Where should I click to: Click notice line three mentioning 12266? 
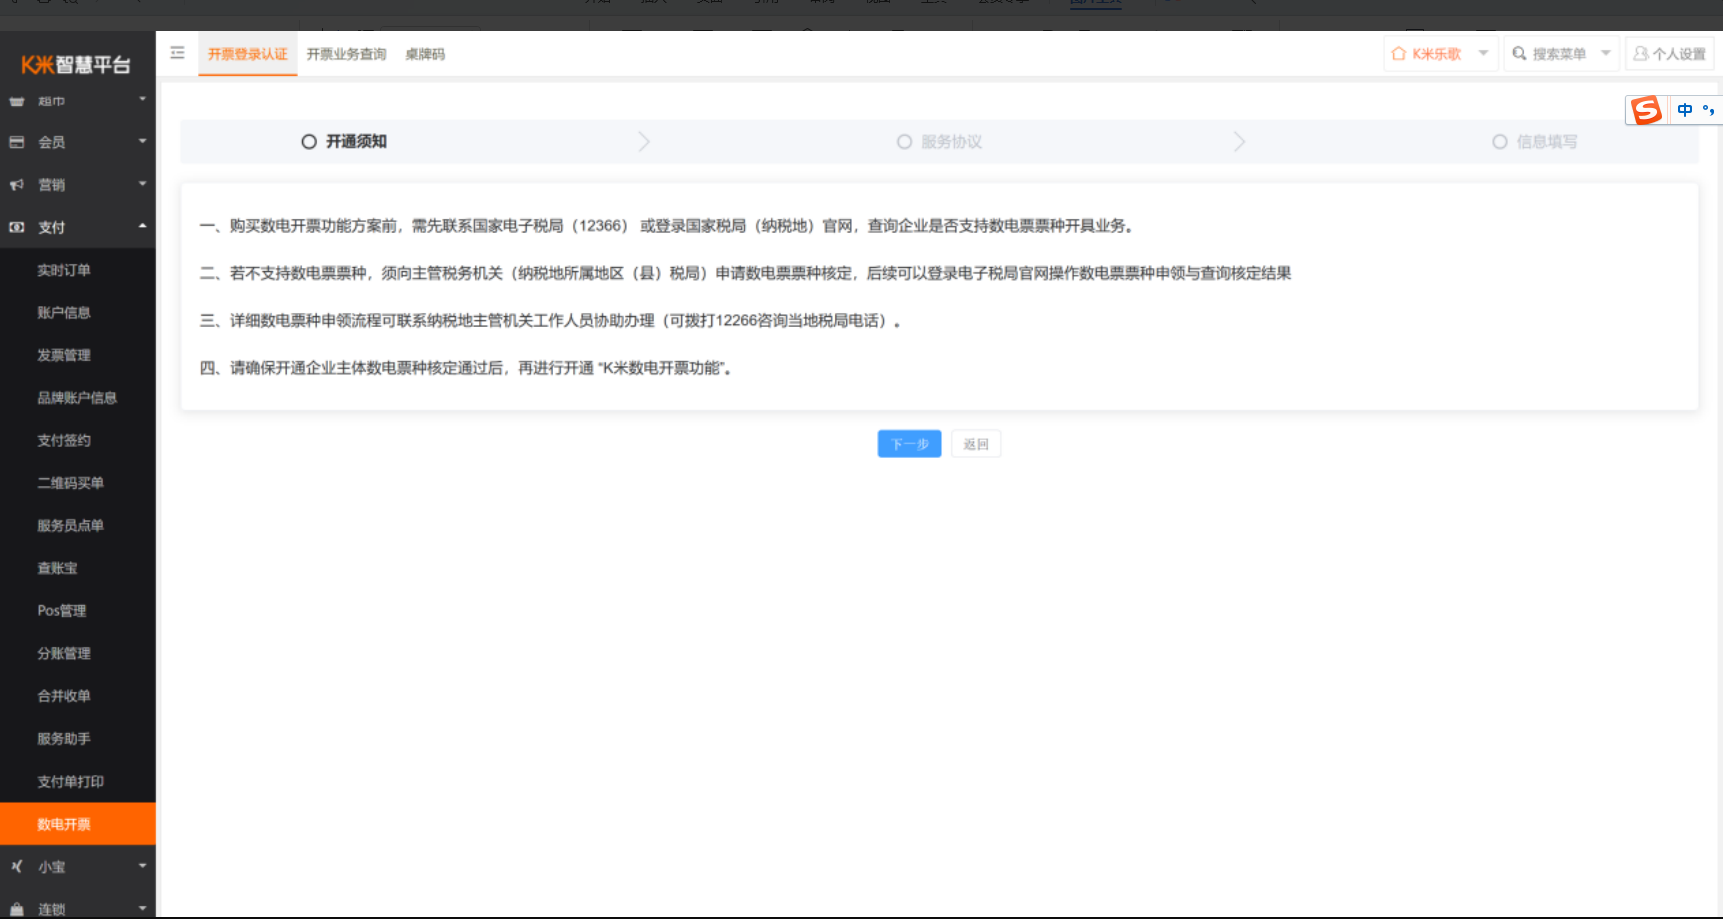pyautogui.click(x=550, y=321)
